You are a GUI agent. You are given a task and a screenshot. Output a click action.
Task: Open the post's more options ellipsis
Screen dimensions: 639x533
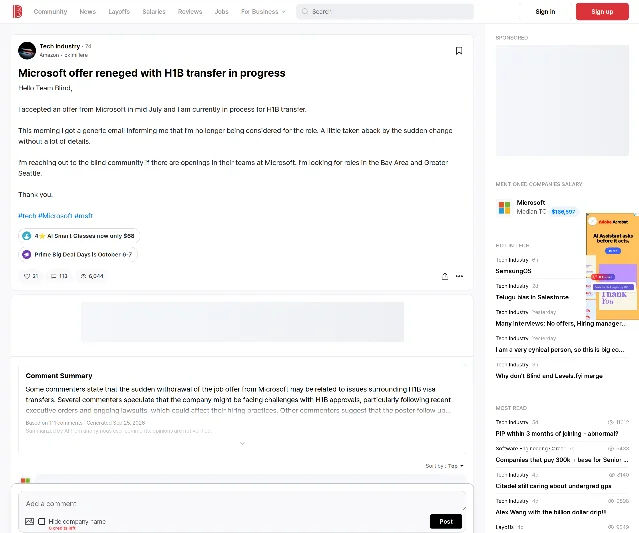click(x=459, y=276)
